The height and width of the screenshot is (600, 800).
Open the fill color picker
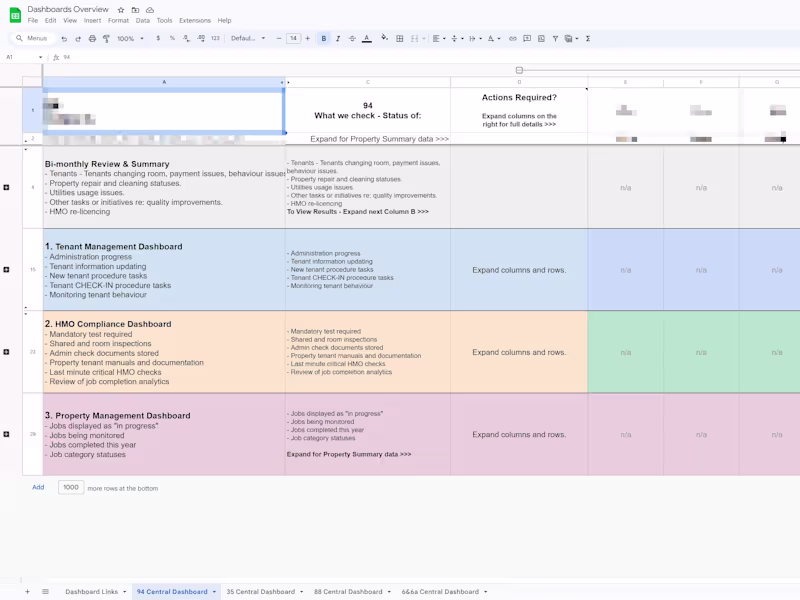pos(382,38)
